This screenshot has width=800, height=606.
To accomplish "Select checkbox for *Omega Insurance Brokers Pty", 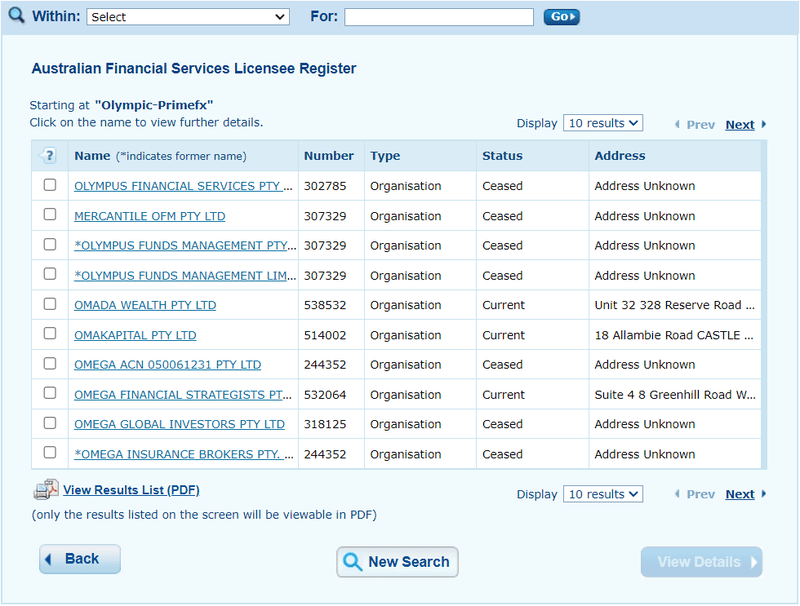I will tap(50, 453).
